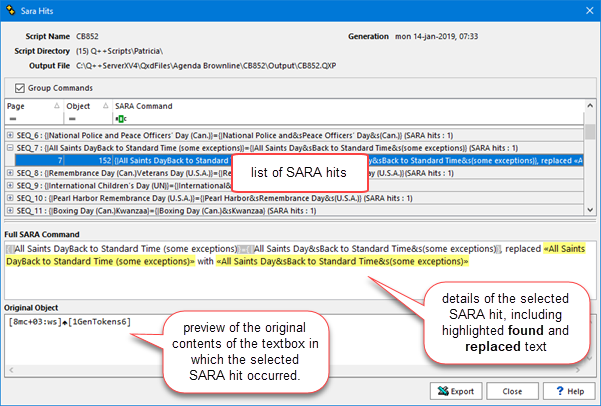
Task: Click inside the Full SARA Command text box
Action: click(300, 270)
